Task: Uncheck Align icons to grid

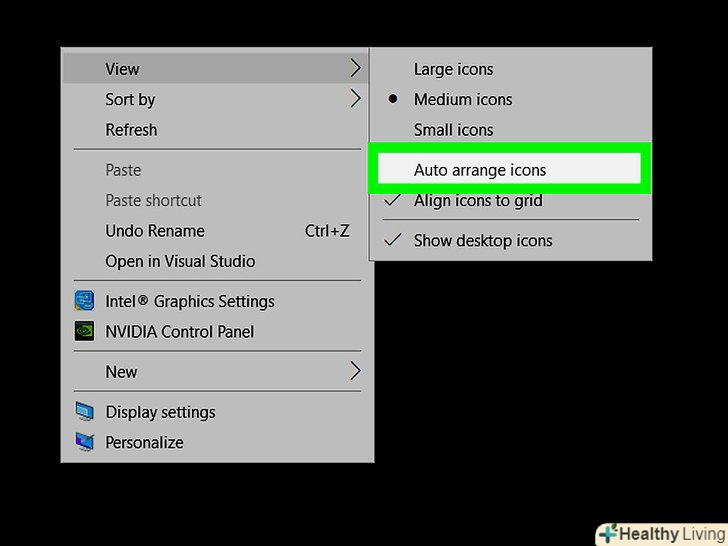Action: [x=478, y=200]
